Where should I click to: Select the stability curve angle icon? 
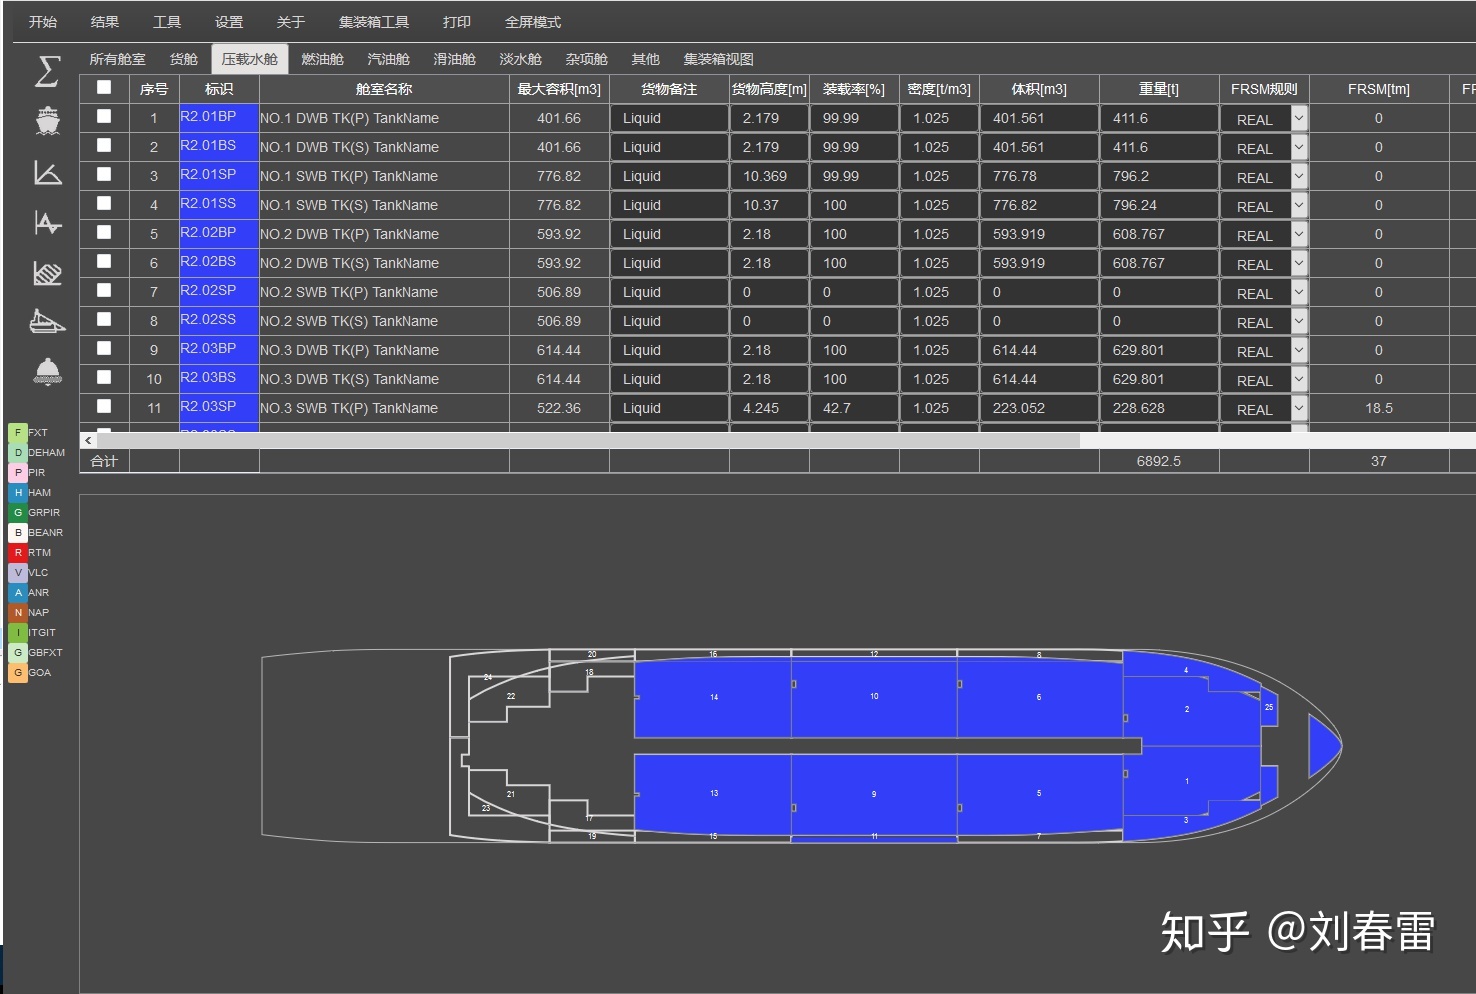coord(47,173)
